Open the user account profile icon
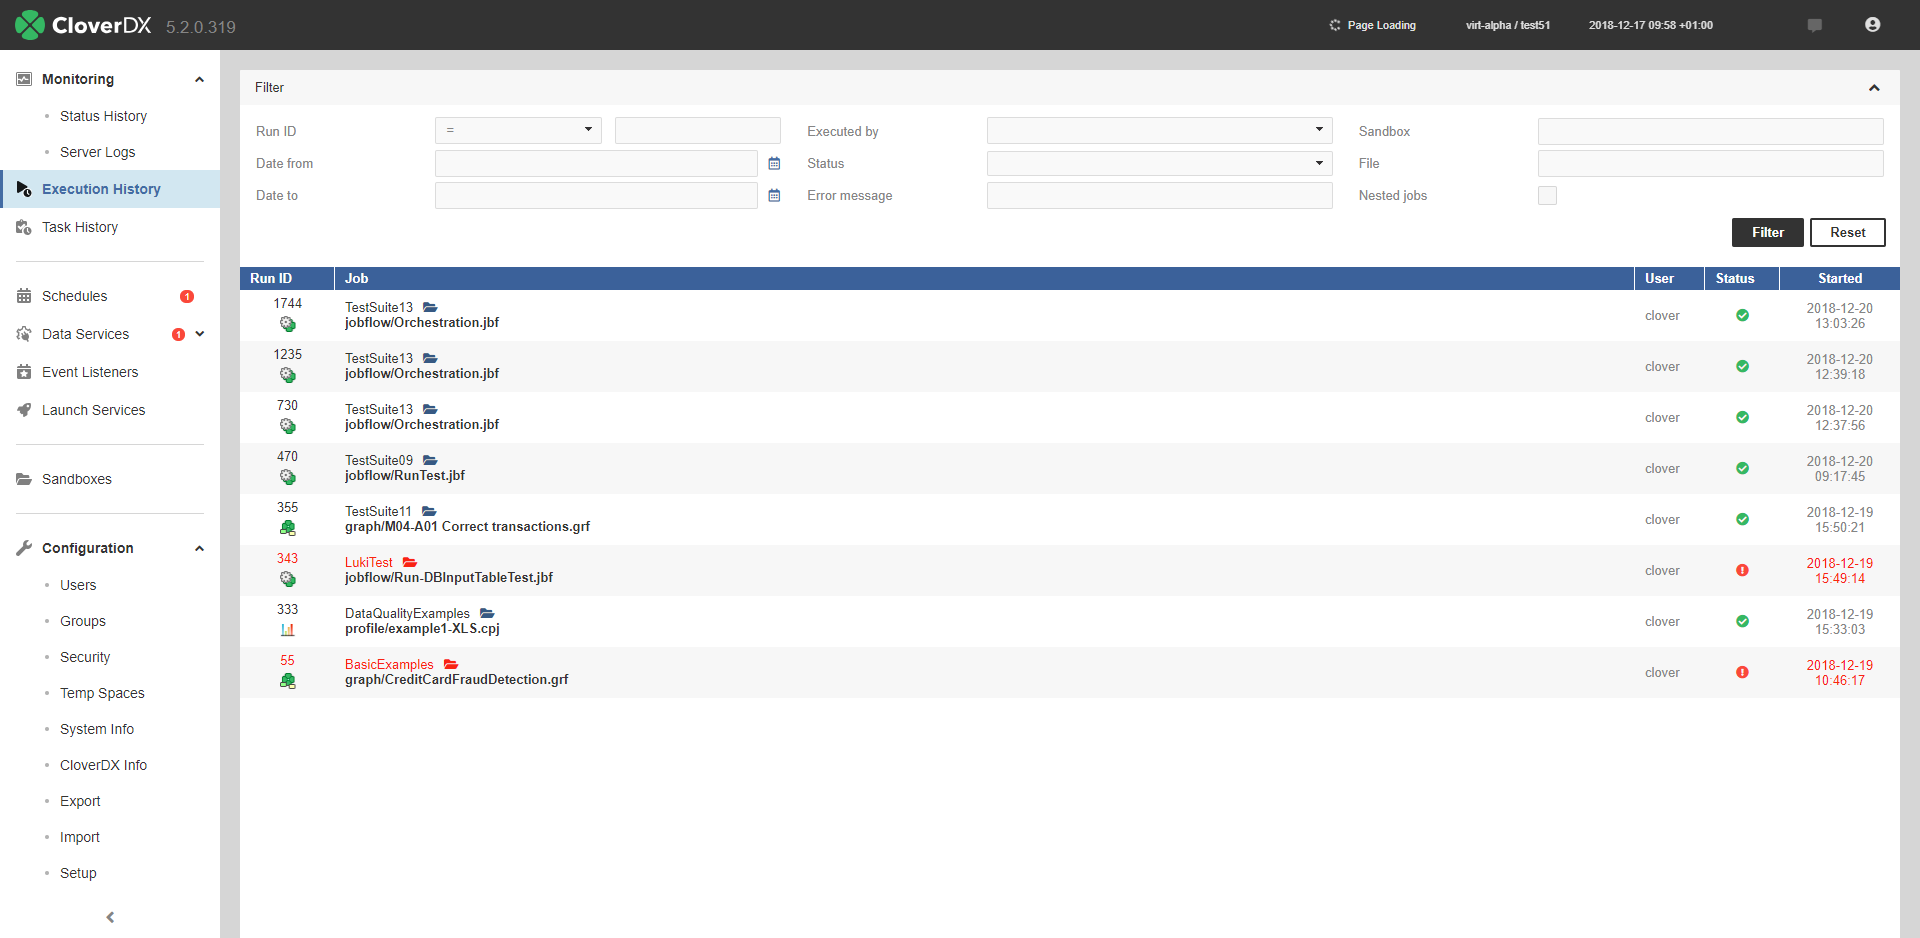This screenshot has width=1920, height=938. tap(1872, 25)
